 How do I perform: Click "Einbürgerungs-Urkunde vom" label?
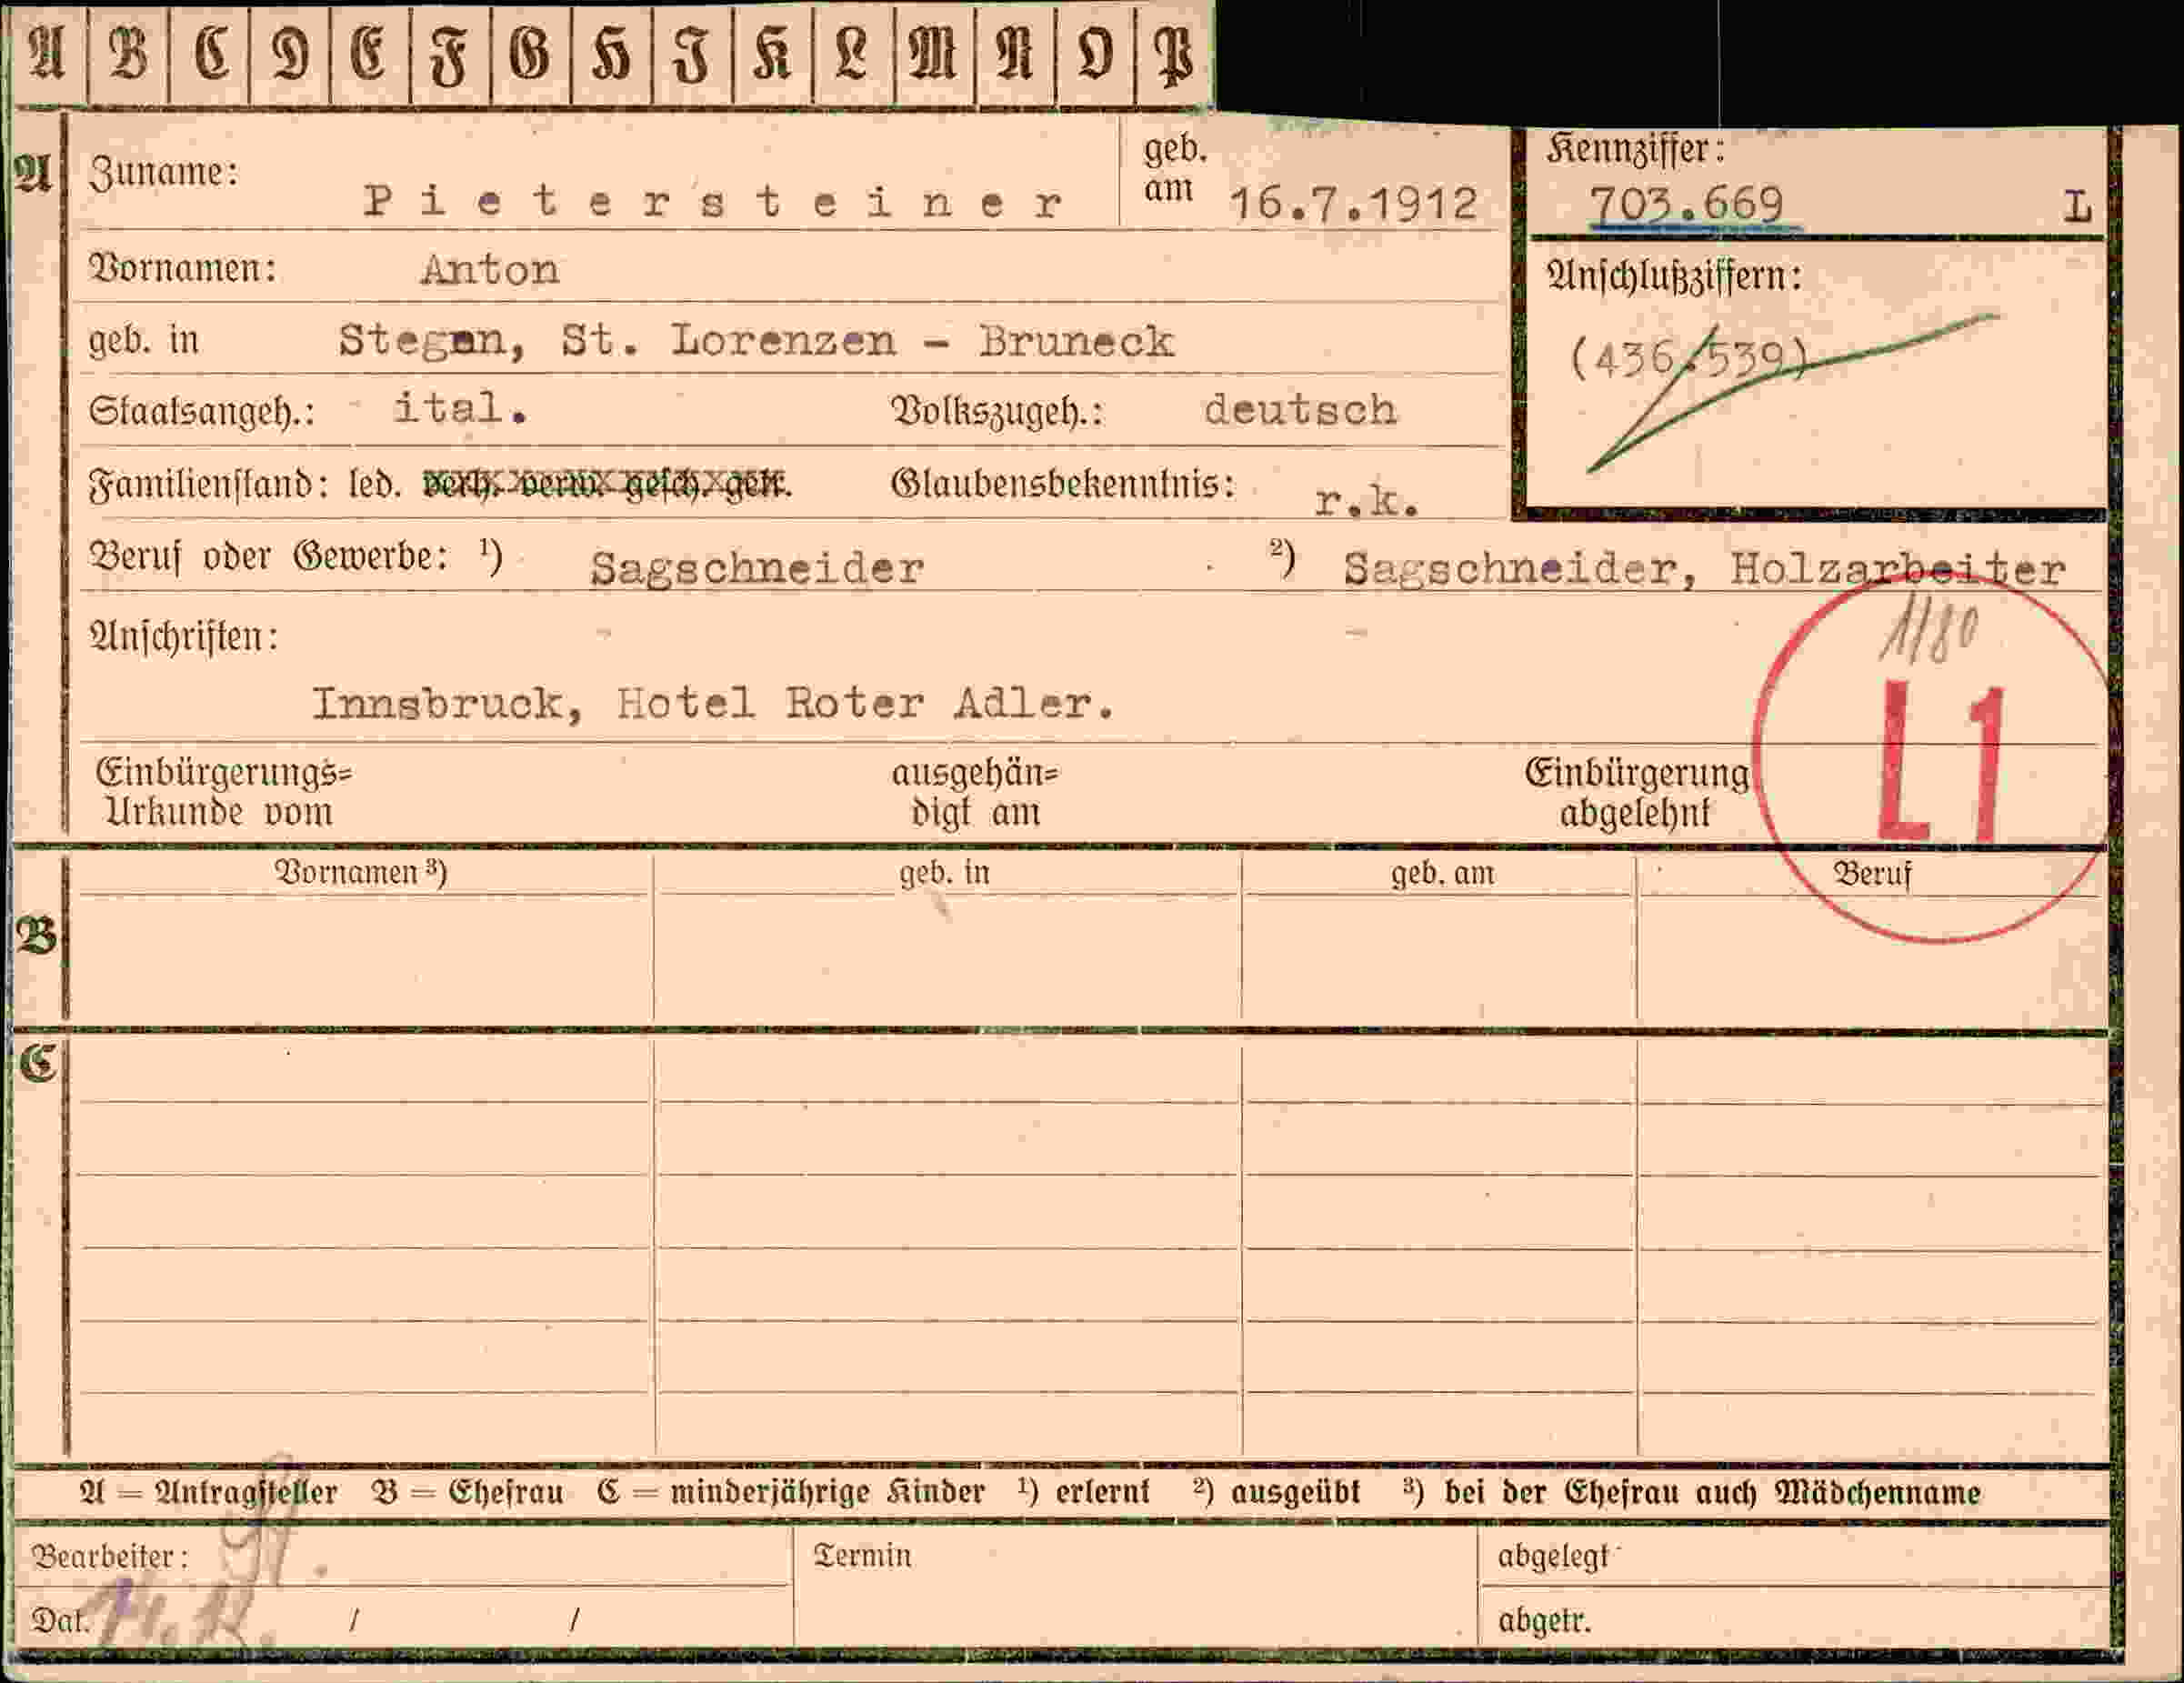pos(224,792)
